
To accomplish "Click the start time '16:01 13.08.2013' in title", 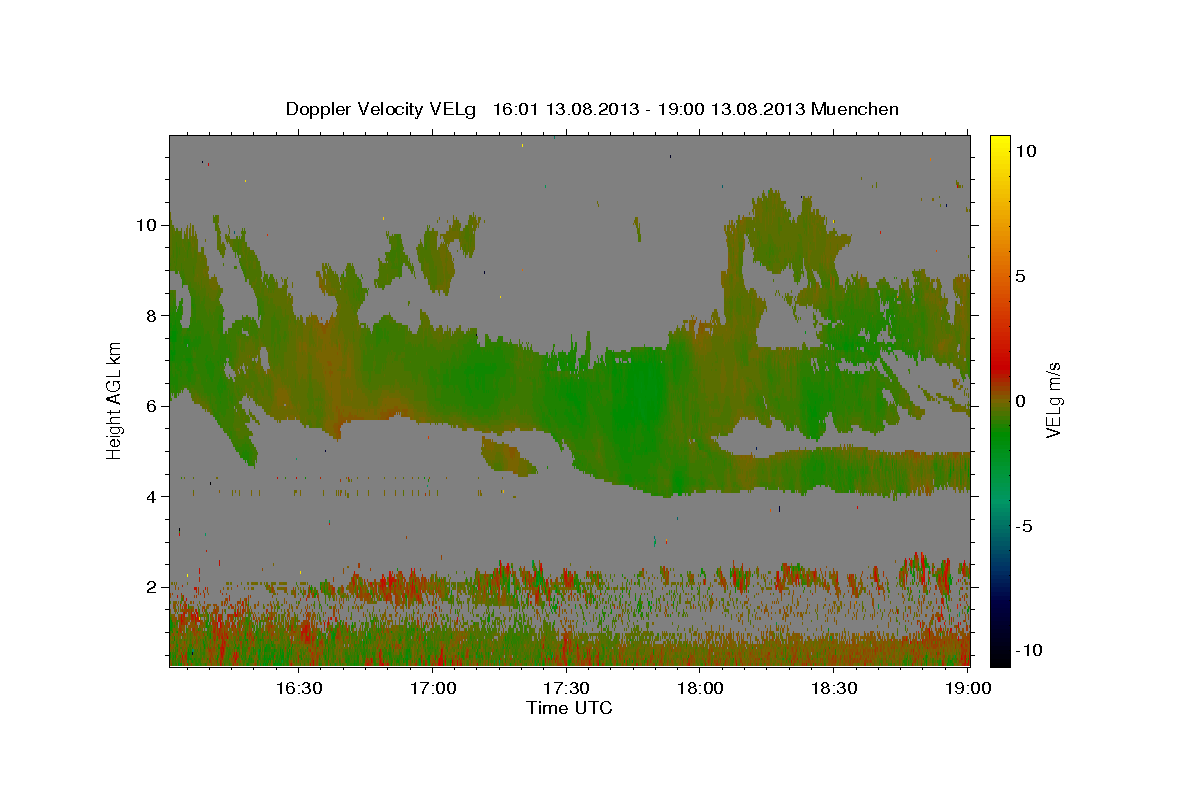I will pyautogui.click(x=567, y=109).
